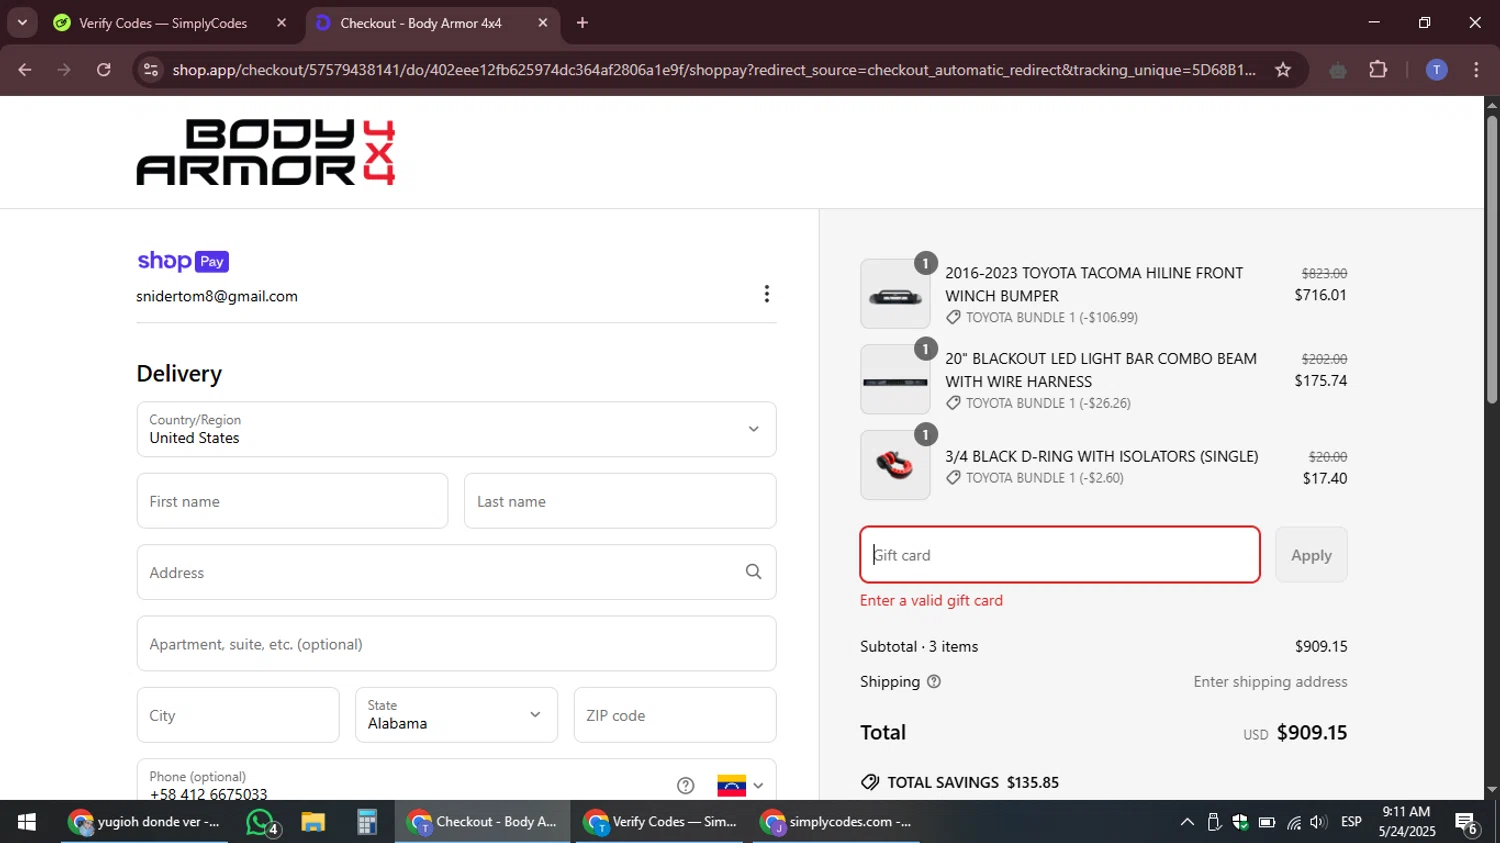1500x843 pixels.
Task: Click the winch bumper discount tag icon
Action: tap(953, 318)
